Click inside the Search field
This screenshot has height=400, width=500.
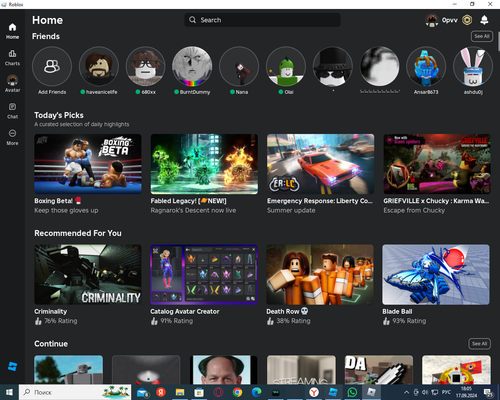(x=262, y=20)
